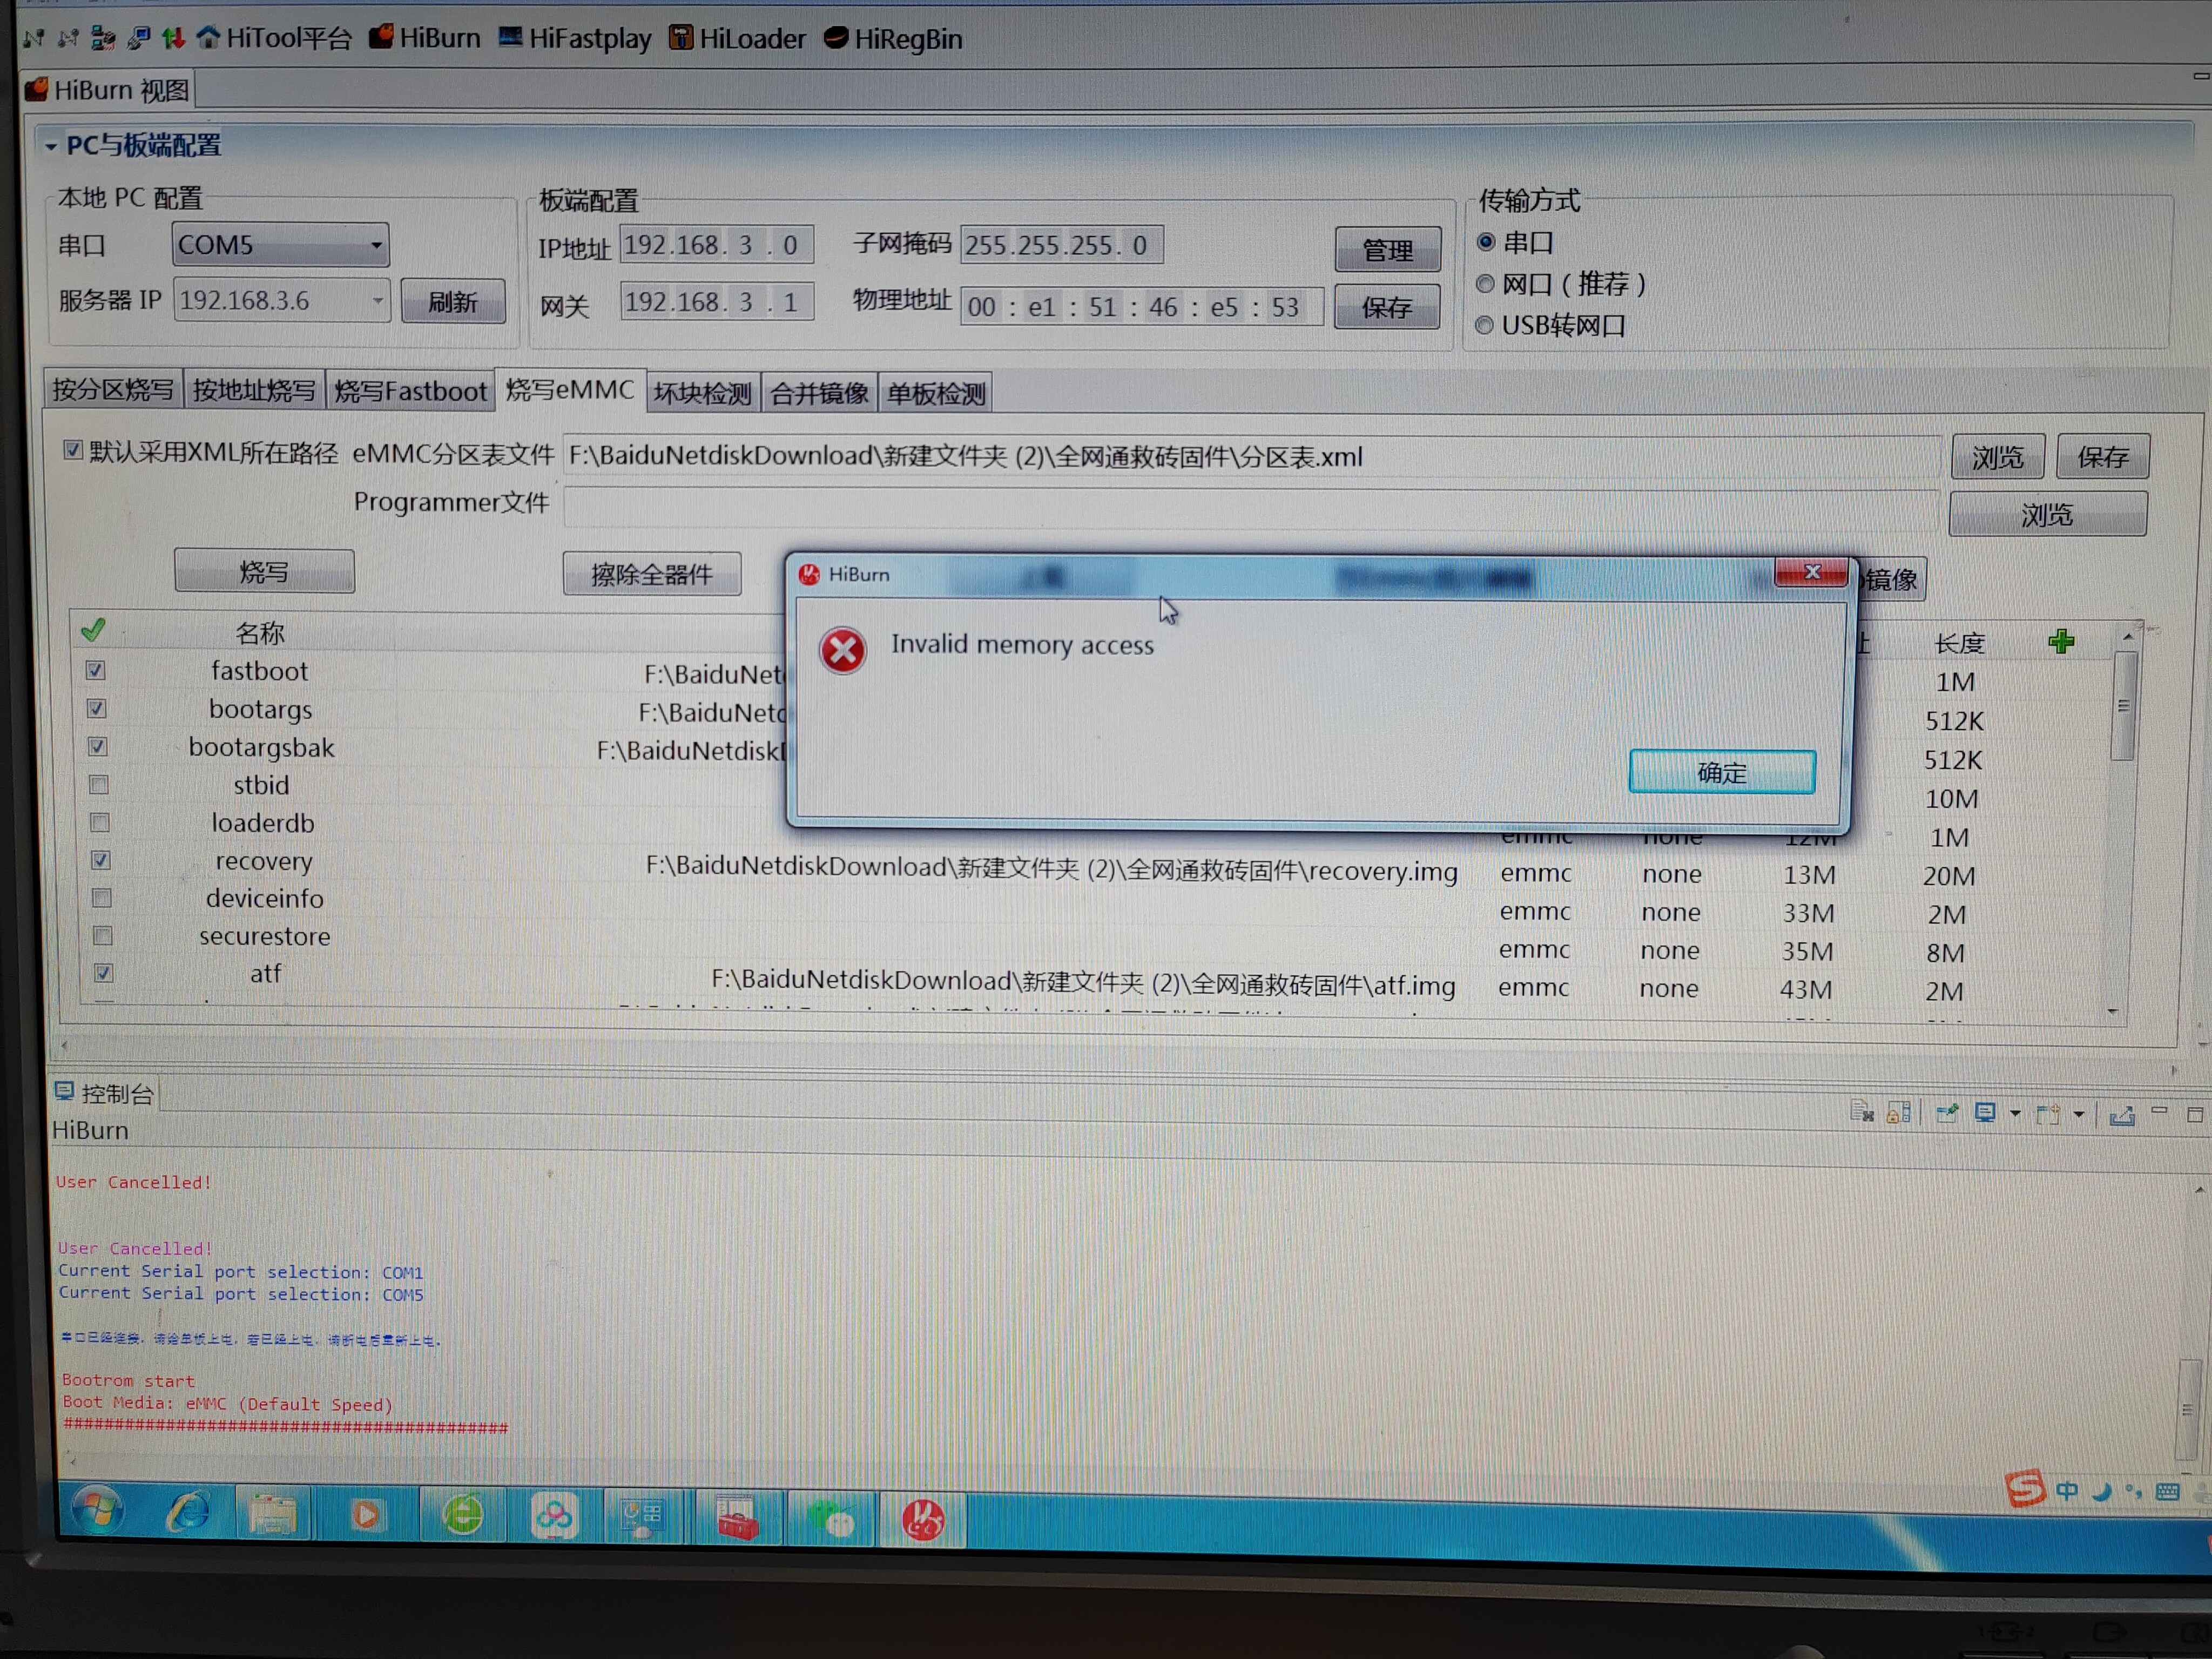
Task: Select the 控制台 console tab
Action: coord(105,1094)
